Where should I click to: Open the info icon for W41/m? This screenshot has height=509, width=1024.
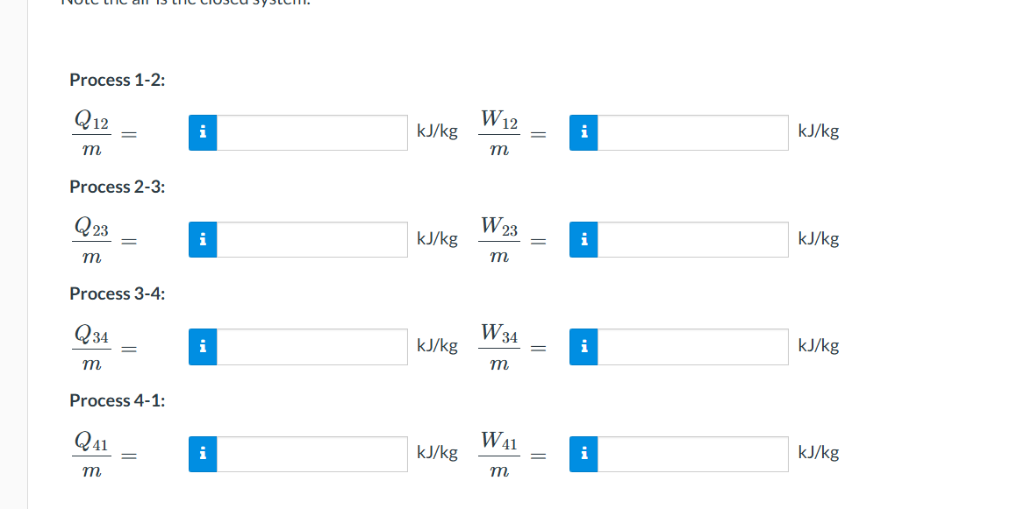[583, 453]
